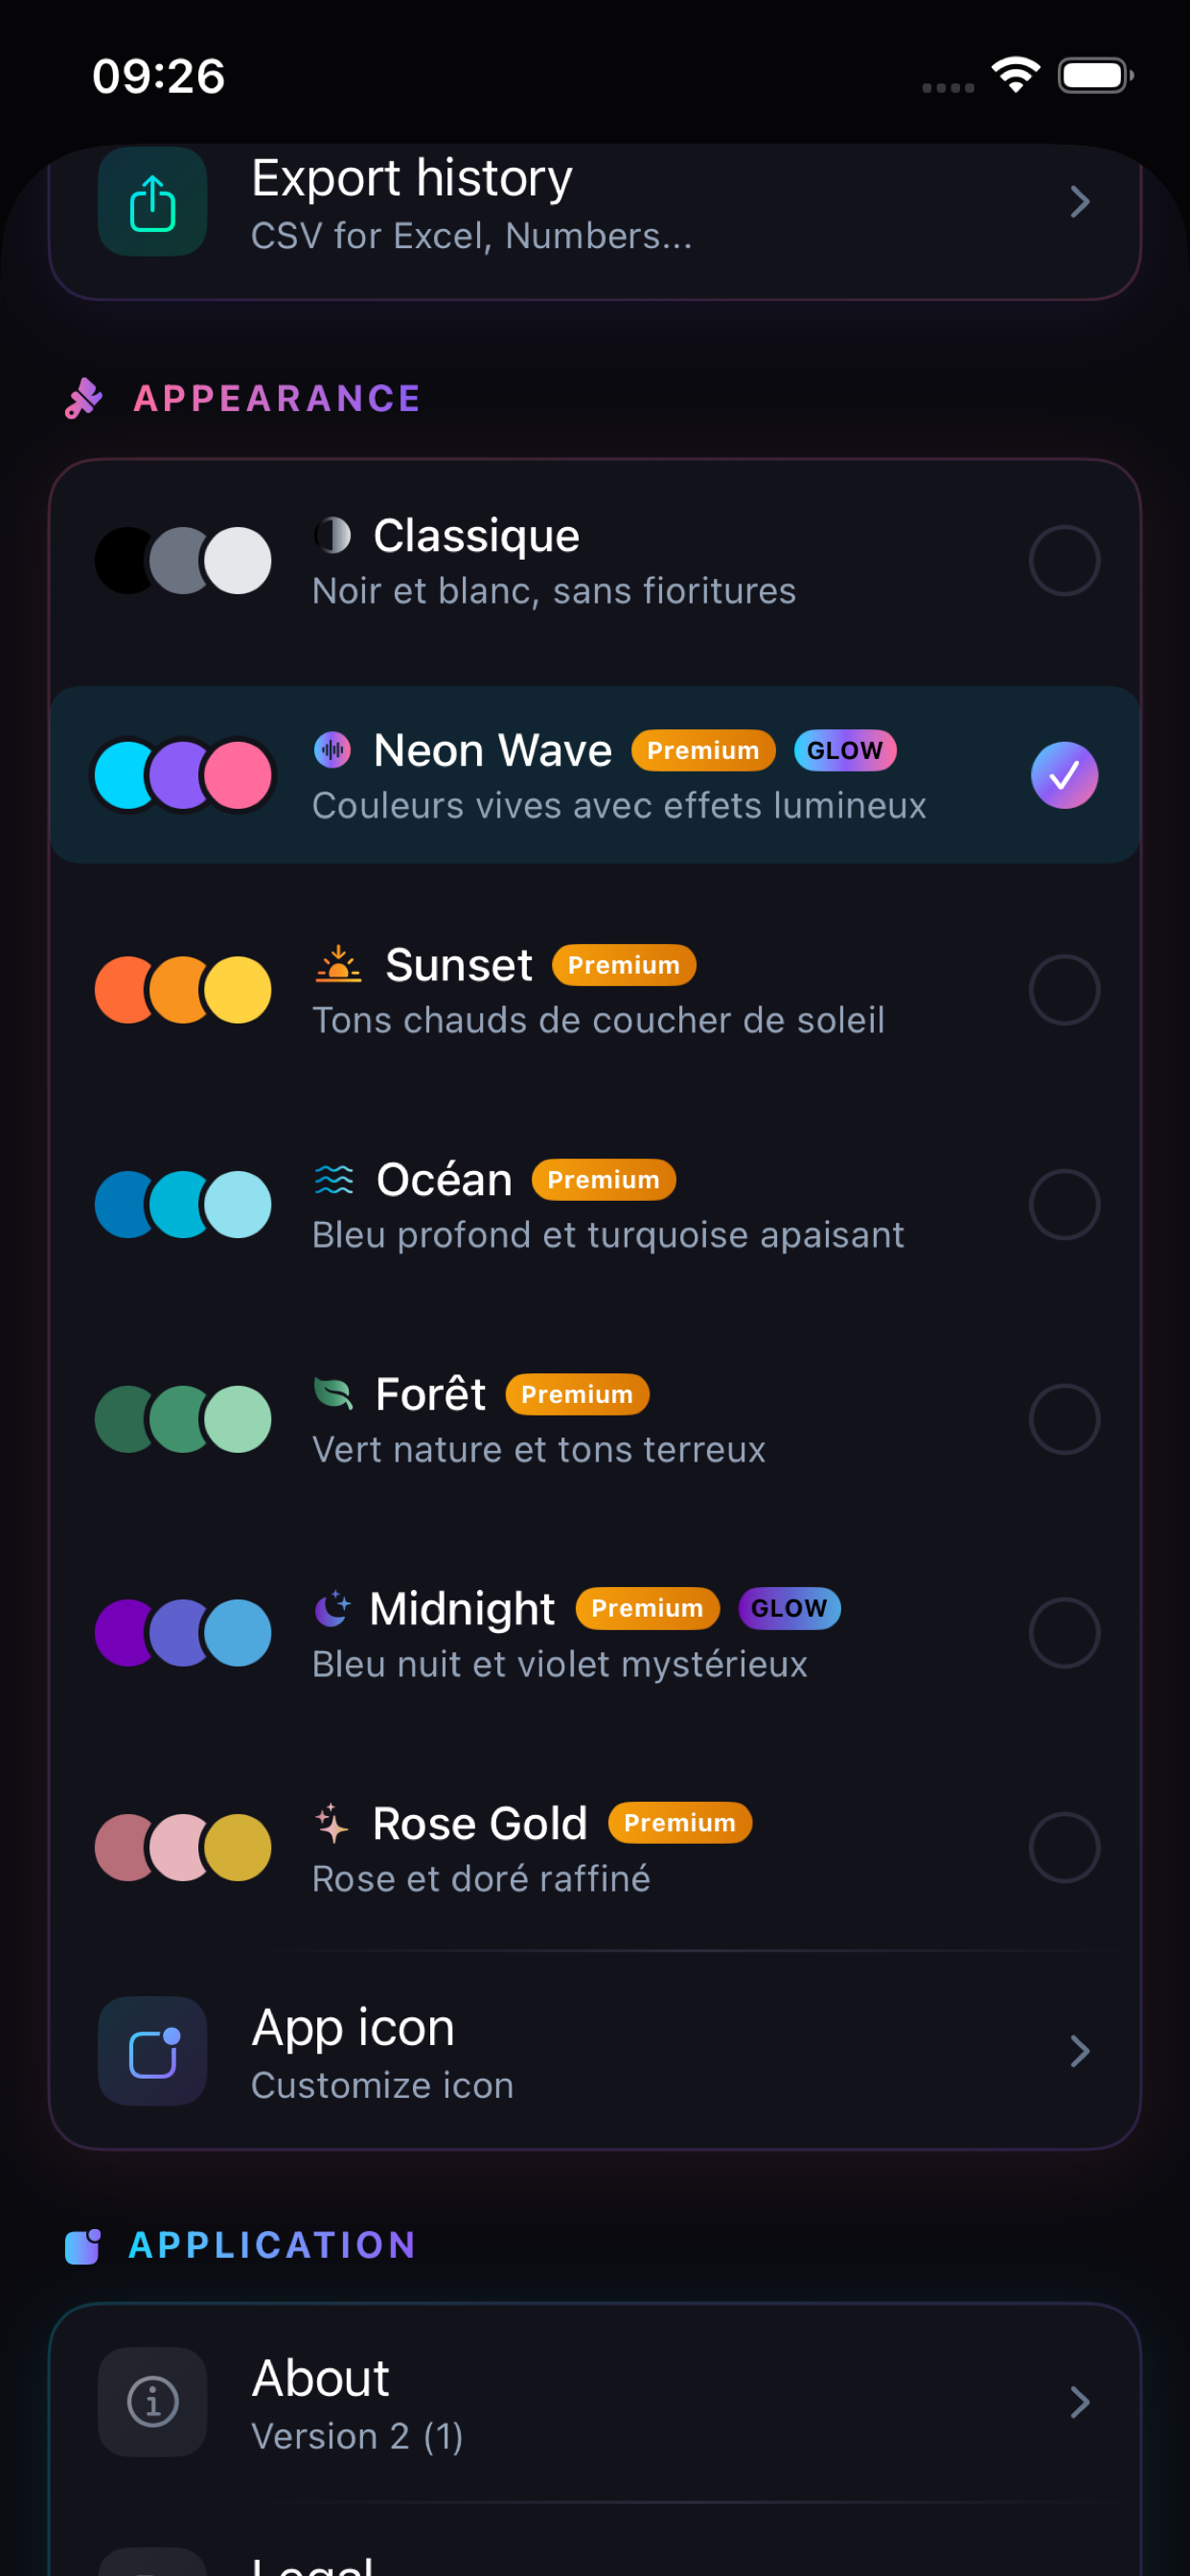Click the GLOW badge on Neon Wave
Viewport: 1190px width, 2576px height.
point(845,749)
